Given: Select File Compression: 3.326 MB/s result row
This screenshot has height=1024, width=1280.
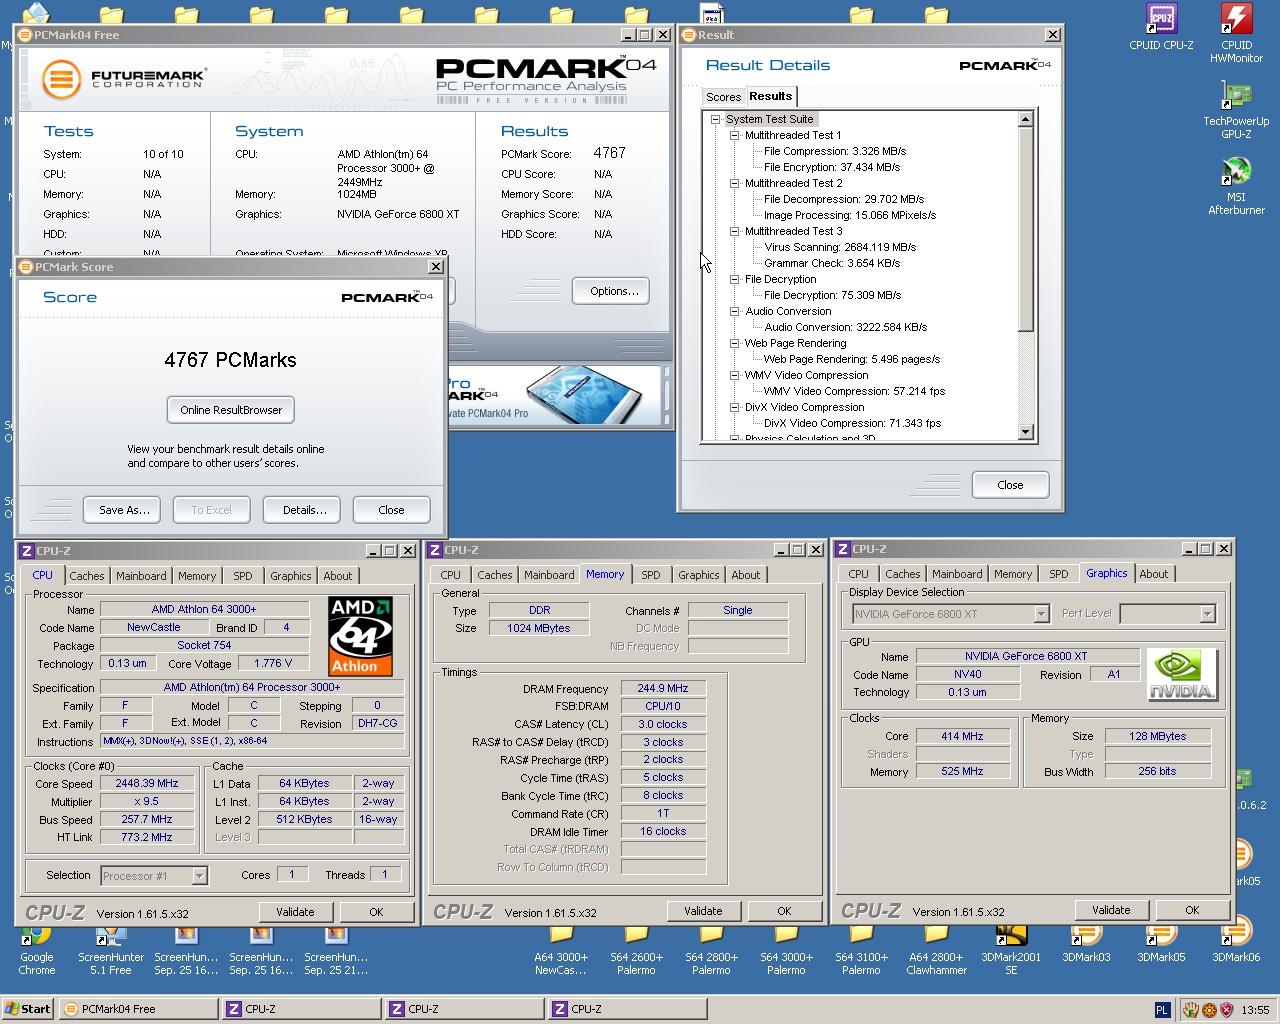Looking at the screenshot, I should pos(835,151).
